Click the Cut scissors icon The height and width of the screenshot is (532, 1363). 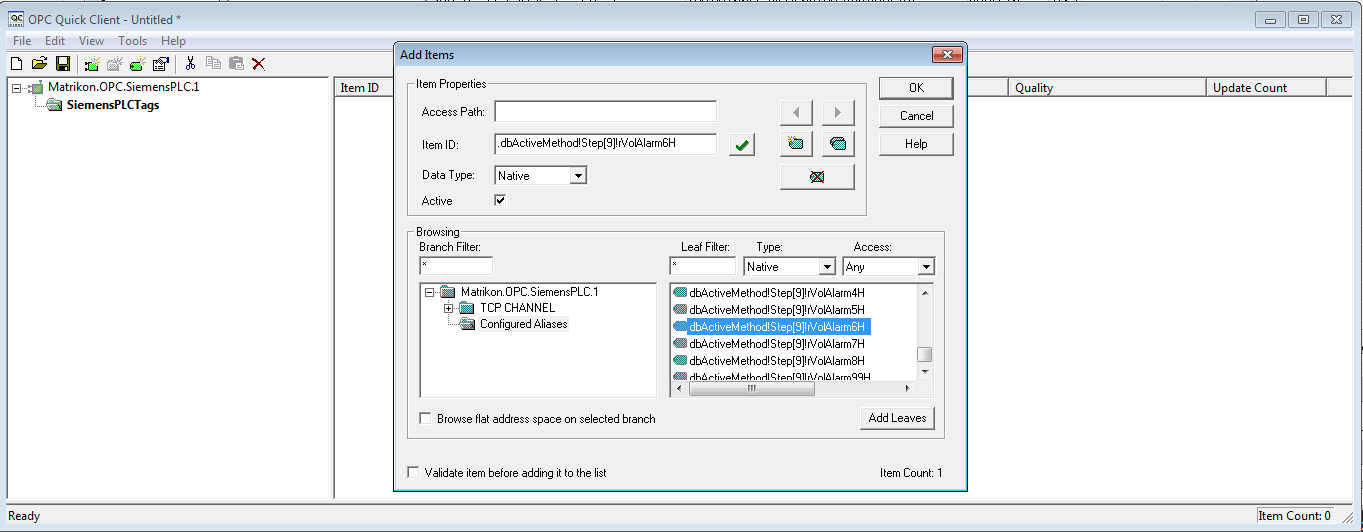[x=190, y=64]
